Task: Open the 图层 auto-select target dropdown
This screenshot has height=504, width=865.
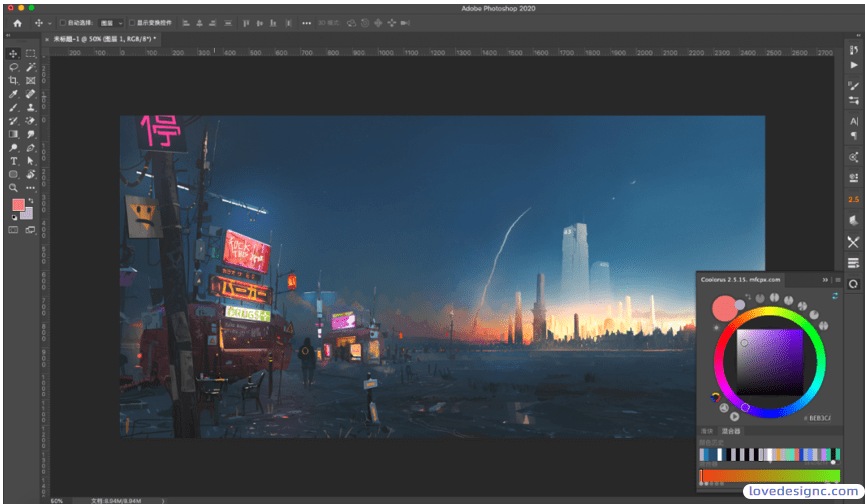Action: click(x=111, y=23)
